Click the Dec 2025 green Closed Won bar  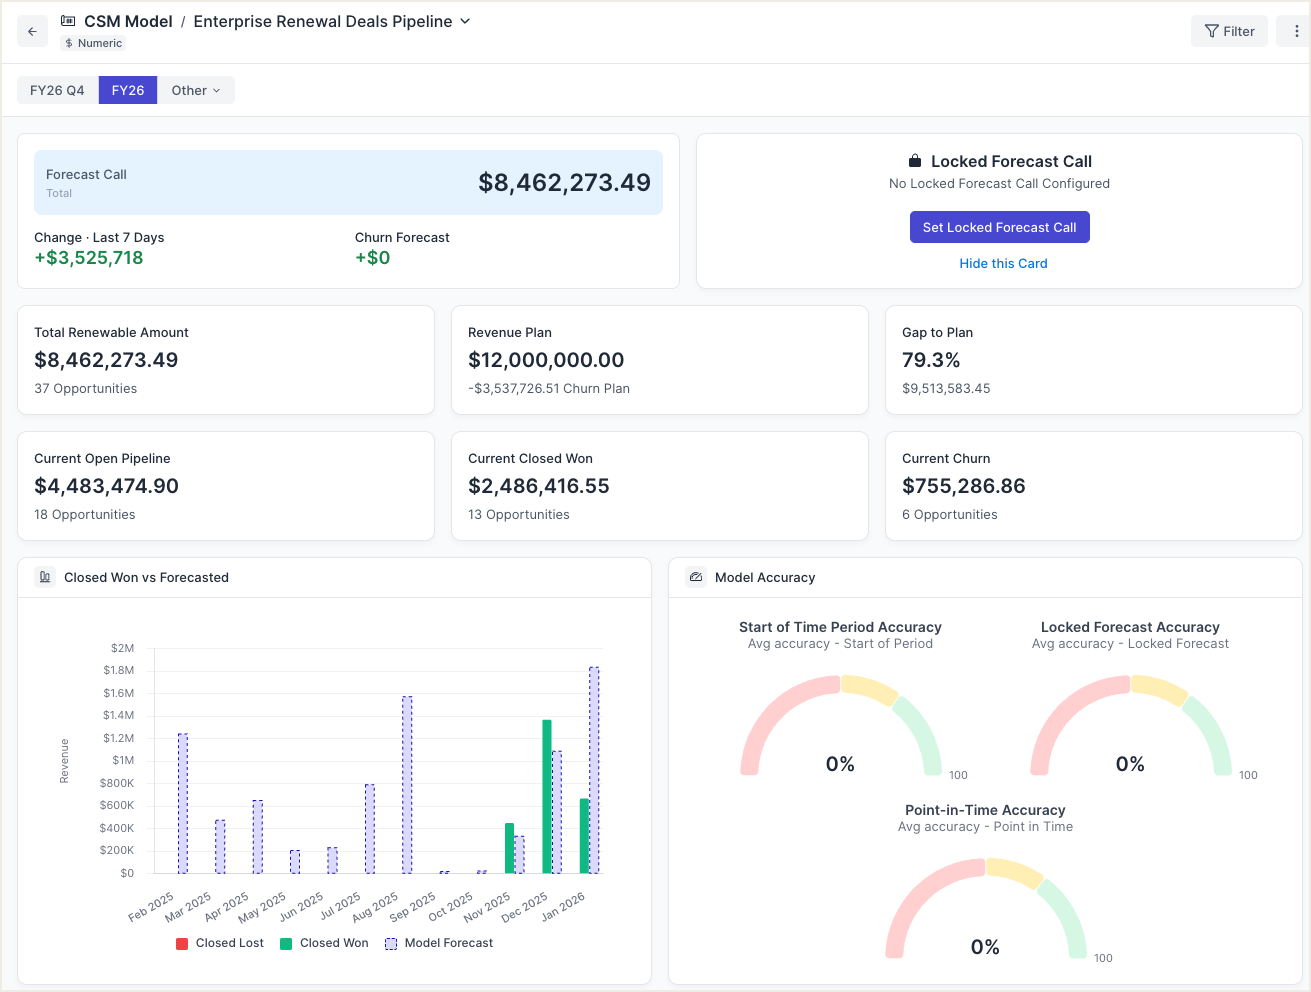tap(547, 796)
